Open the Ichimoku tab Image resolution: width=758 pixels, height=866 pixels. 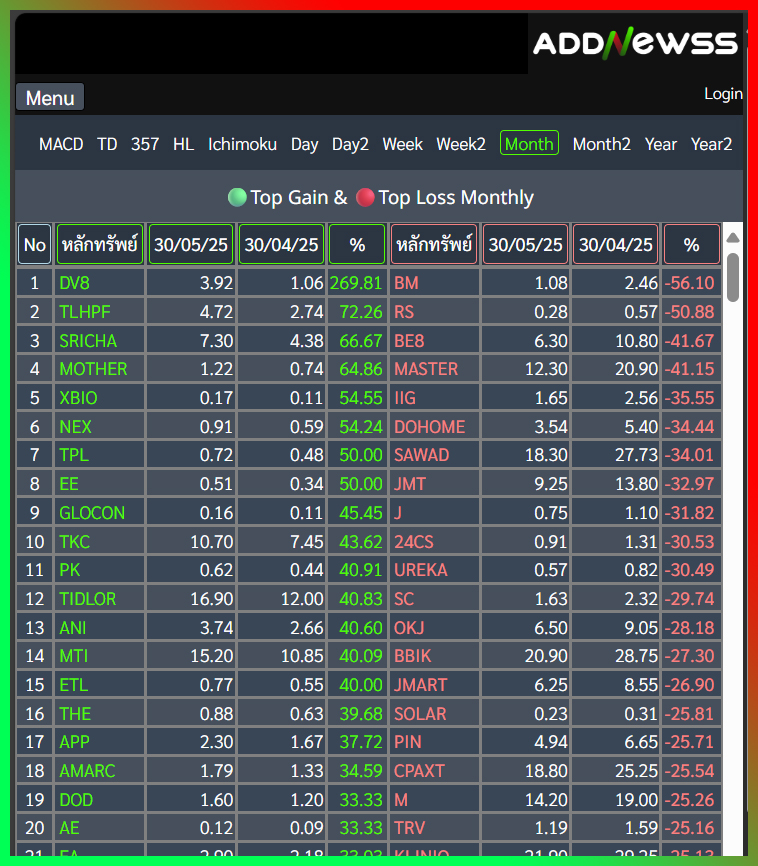pyautogui.click(x=242, y=144)
